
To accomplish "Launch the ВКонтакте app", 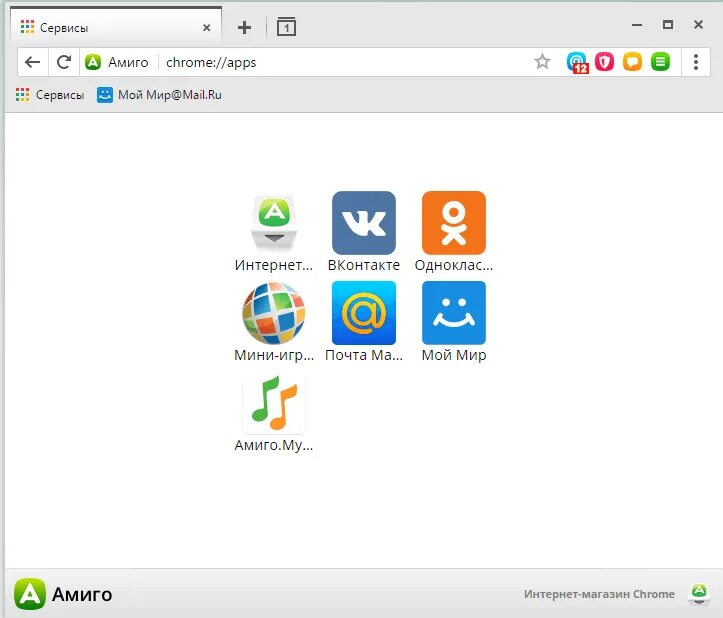I will [364, 223].
